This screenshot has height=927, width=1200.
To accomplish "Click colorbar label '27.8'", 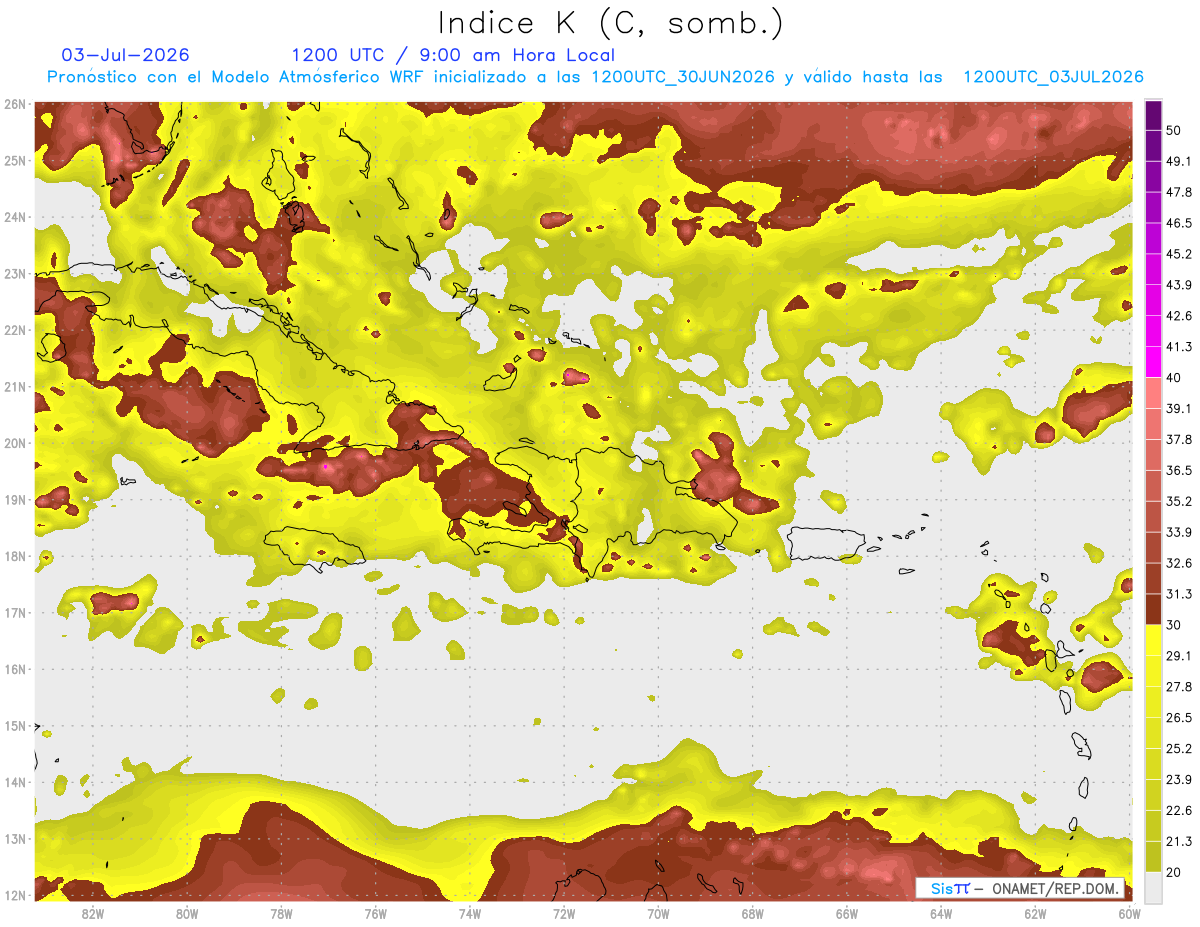I will [x=1179, y=686].
